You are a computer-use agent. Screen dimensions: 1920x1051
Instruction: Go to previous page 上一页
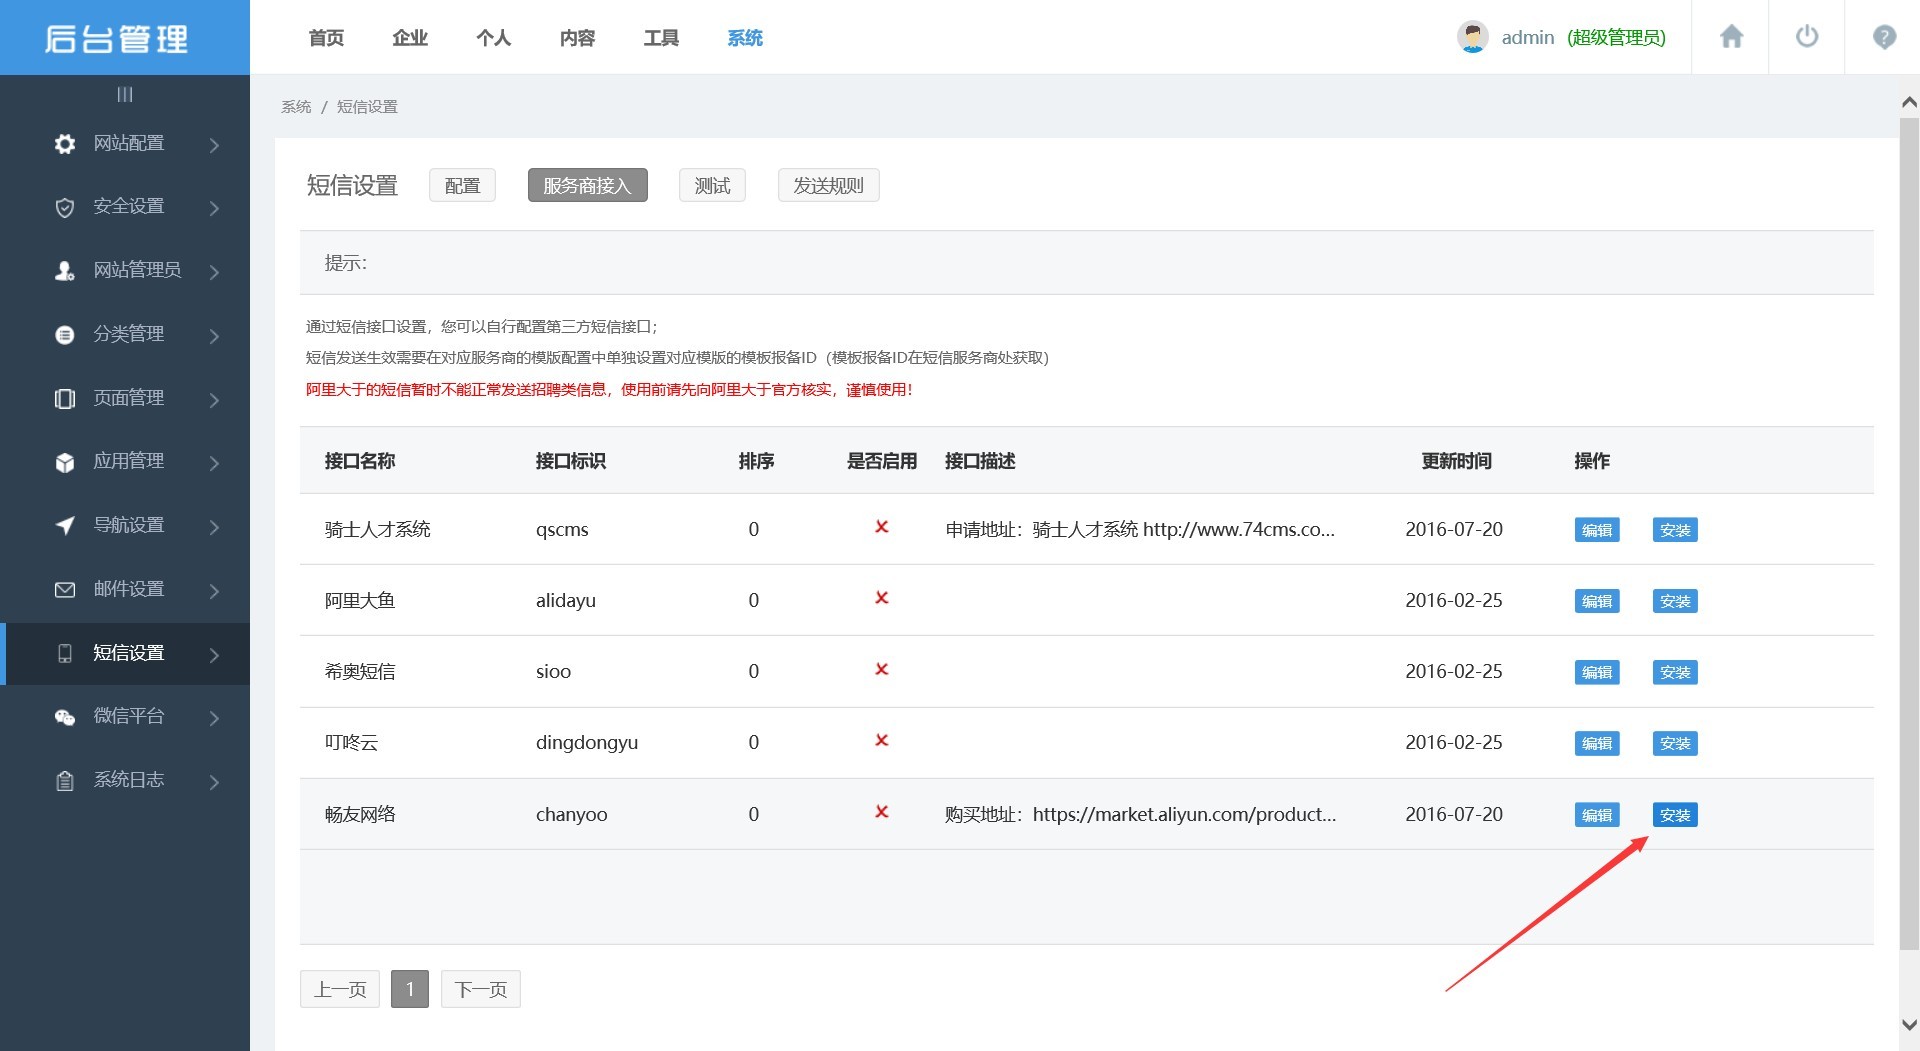pyautogui.click(x=340, y=989)
